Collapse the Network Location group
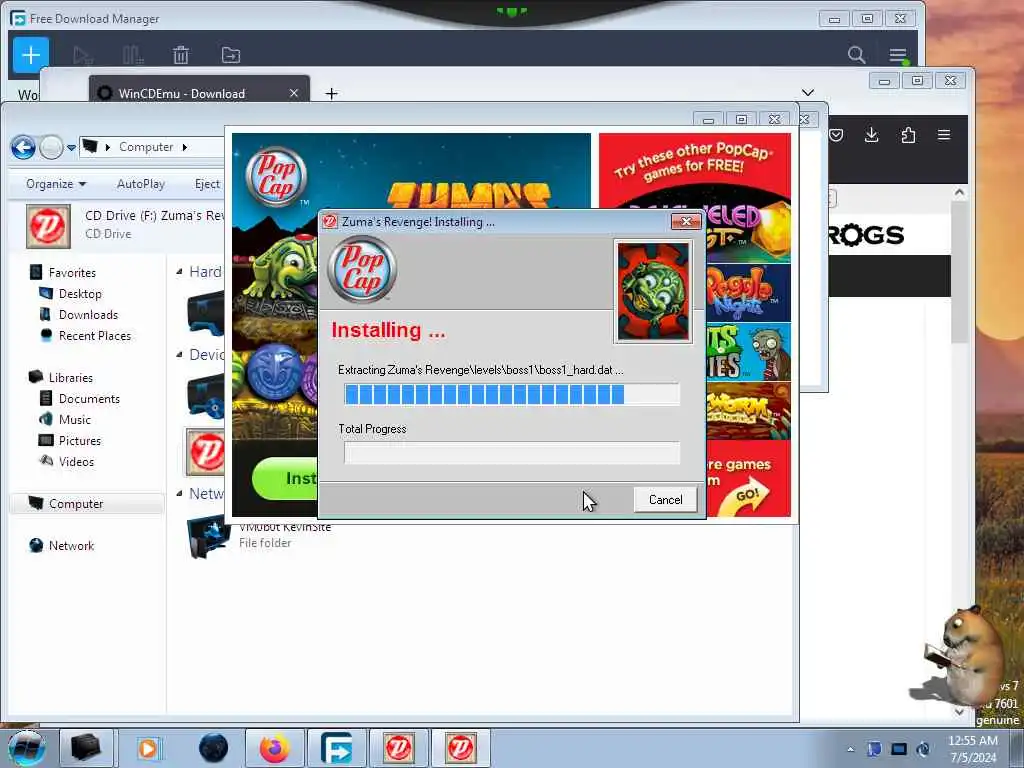Screen dimensions: 1024x768 179,493
